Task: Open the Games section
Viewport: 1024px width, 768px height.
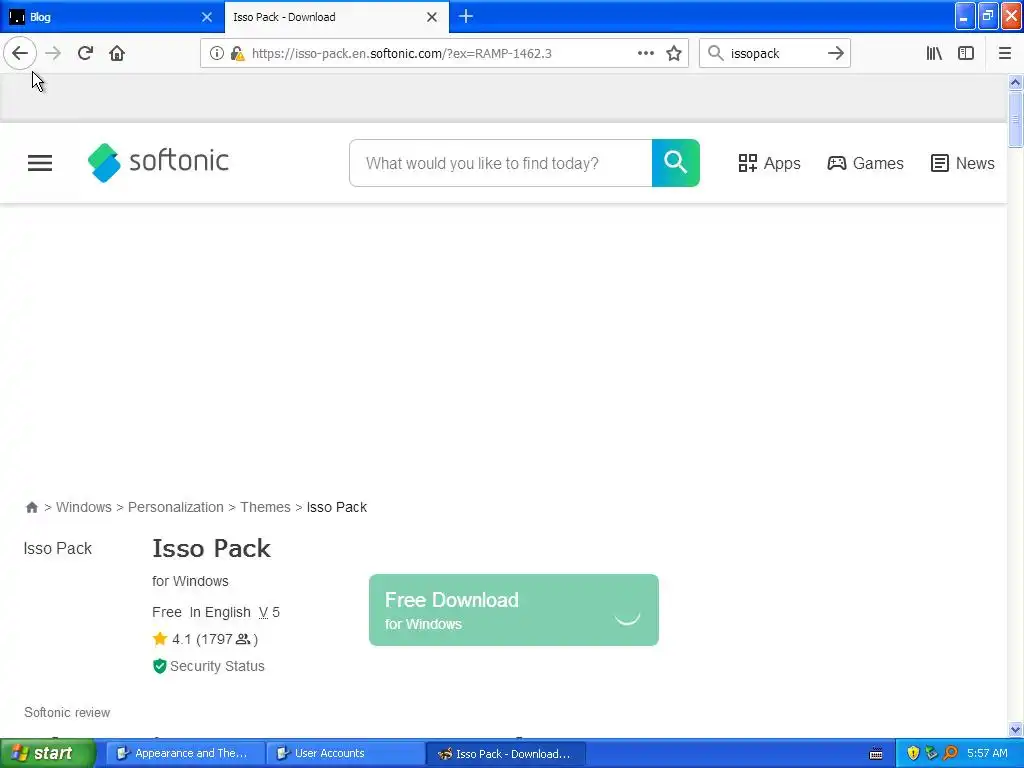Action: point(865,163)
